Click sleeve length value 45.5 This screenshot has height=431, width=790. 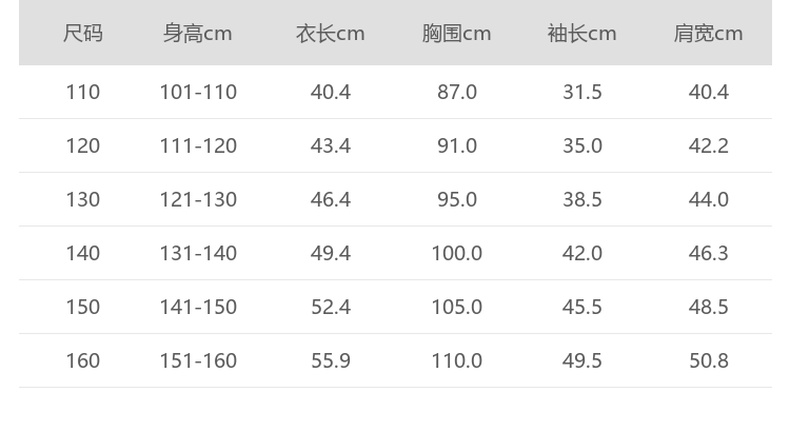point(582,307)
